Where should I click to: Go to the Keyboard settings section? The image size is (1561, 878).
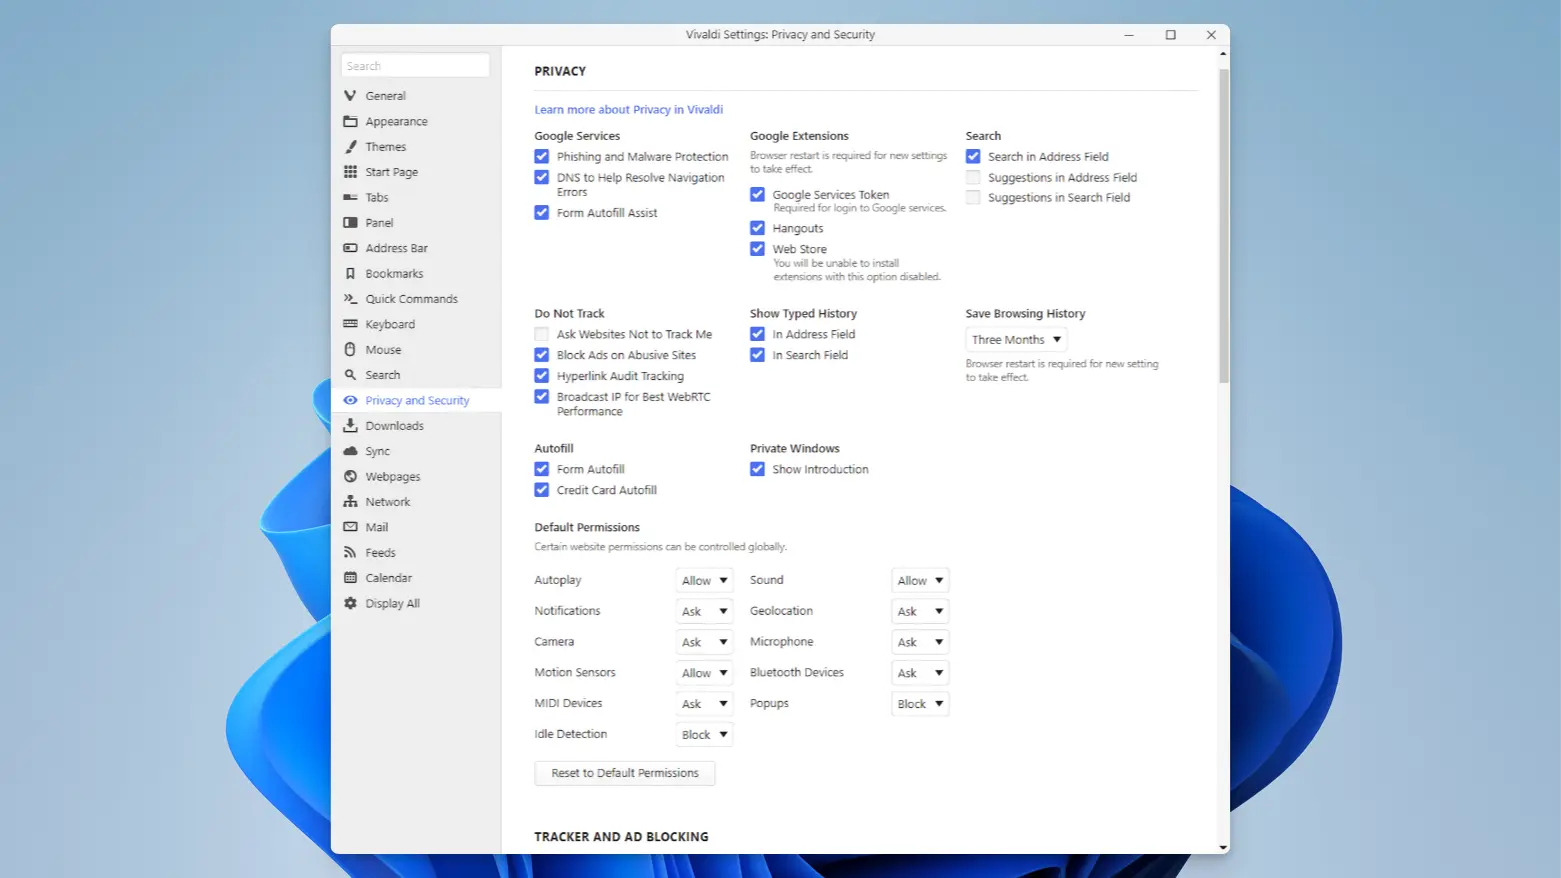coord(388,324)
